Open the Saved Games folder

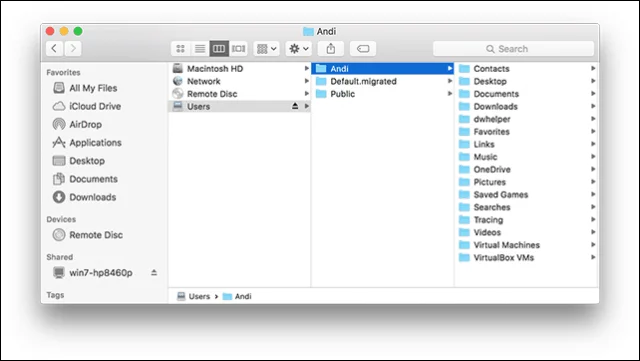pos(527,195)
